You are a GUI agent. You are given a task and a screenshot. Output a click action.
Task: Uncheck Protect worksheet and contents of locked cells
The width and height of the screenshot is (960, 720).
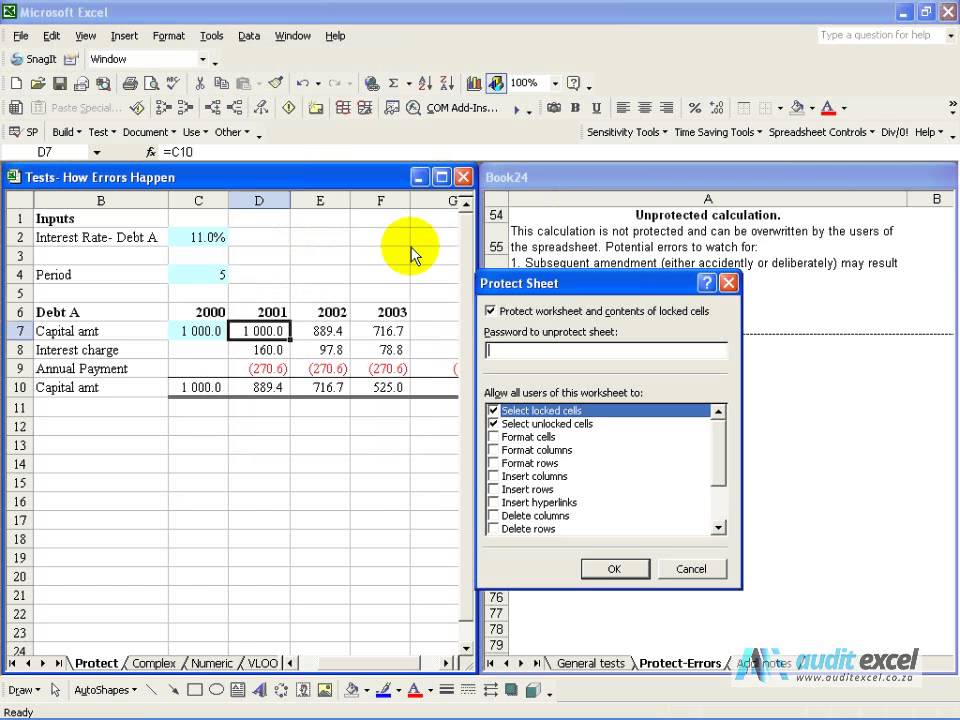(x=490, y=310)
